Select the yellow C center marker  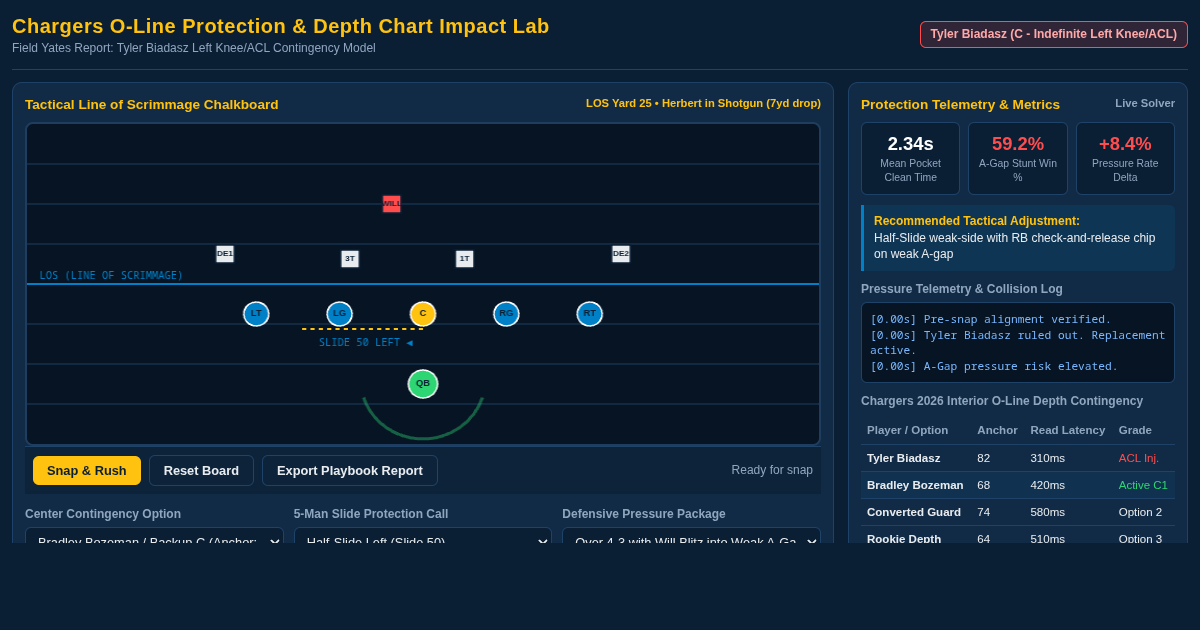[x=423, y=314]
